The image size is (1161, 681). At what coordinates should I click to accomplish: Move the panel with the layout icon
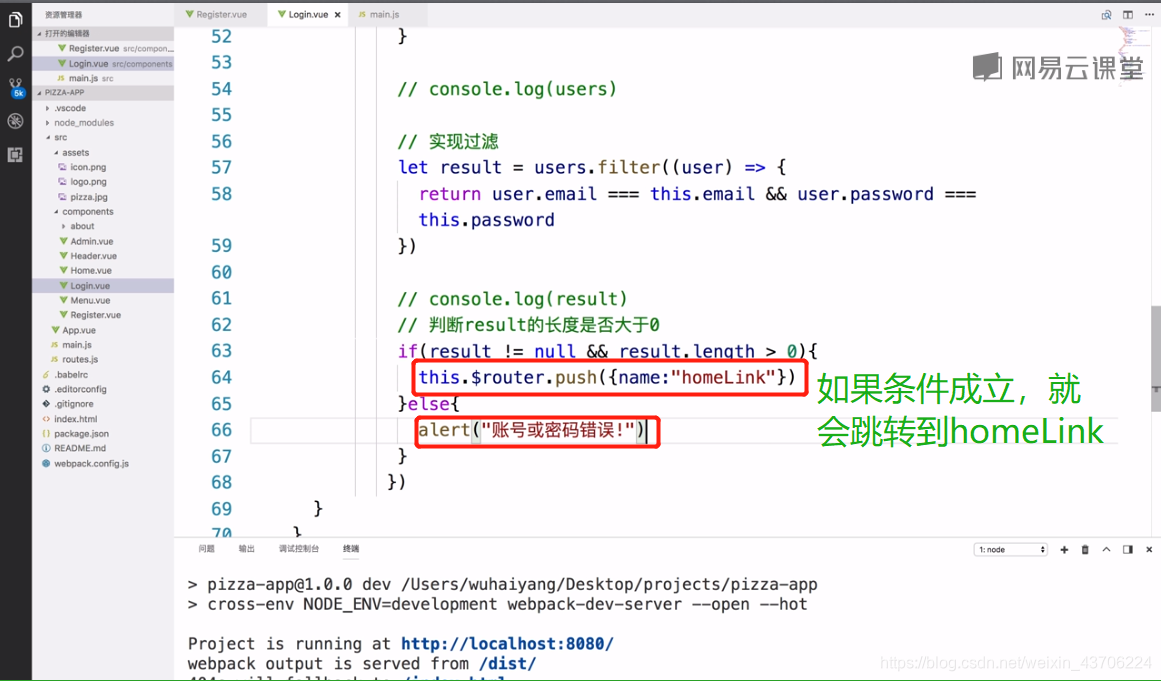[x=1128, y=549]
